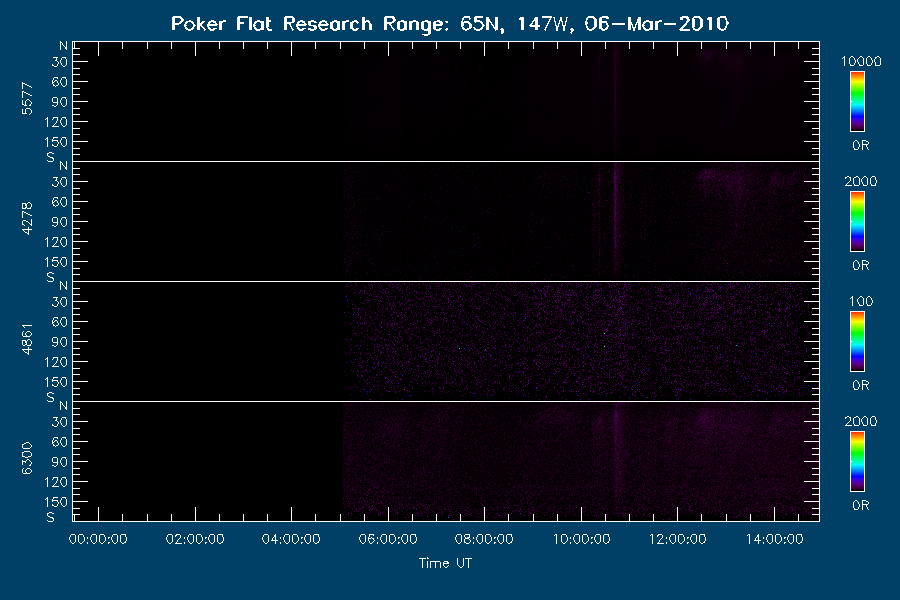Click the 'Time UT' x-axis title
900x600 pixels.
click(445, 563)
